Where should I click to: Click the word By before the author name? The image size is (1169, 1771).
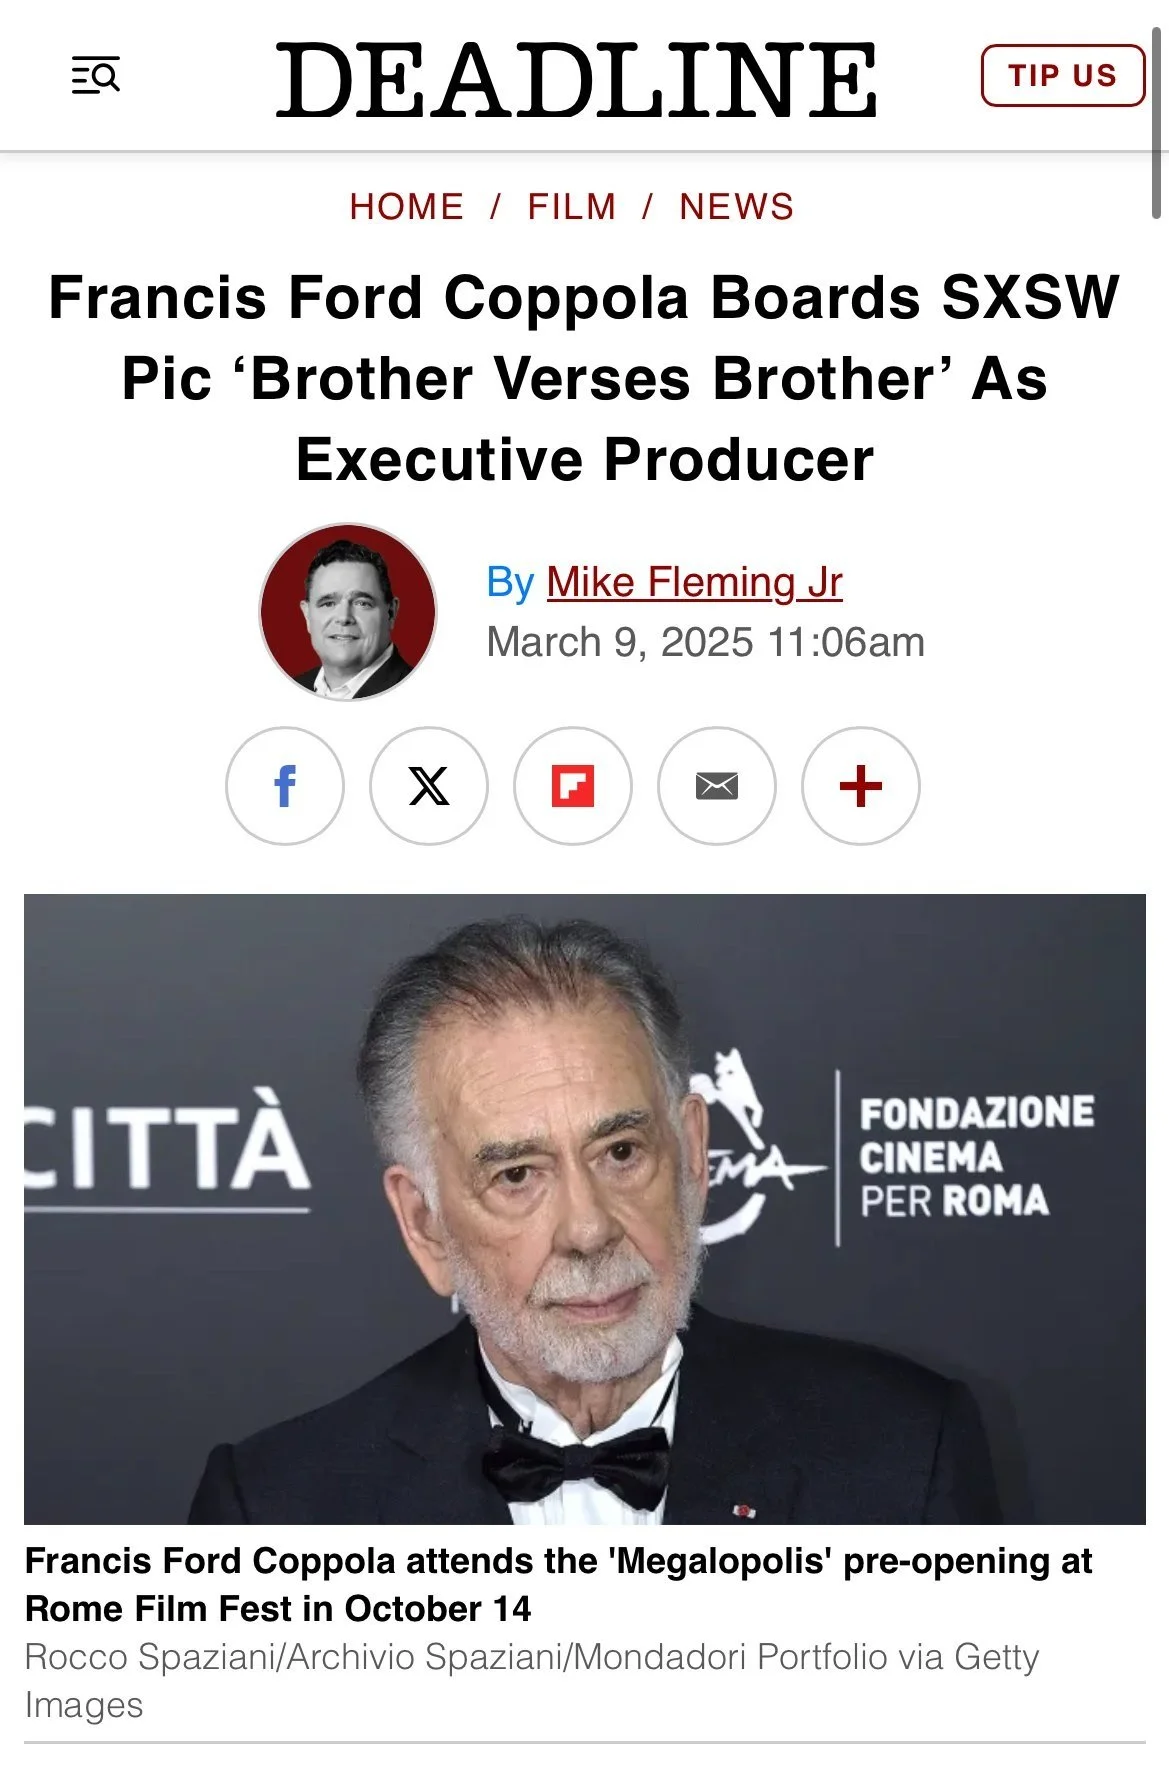pos(510,582)
